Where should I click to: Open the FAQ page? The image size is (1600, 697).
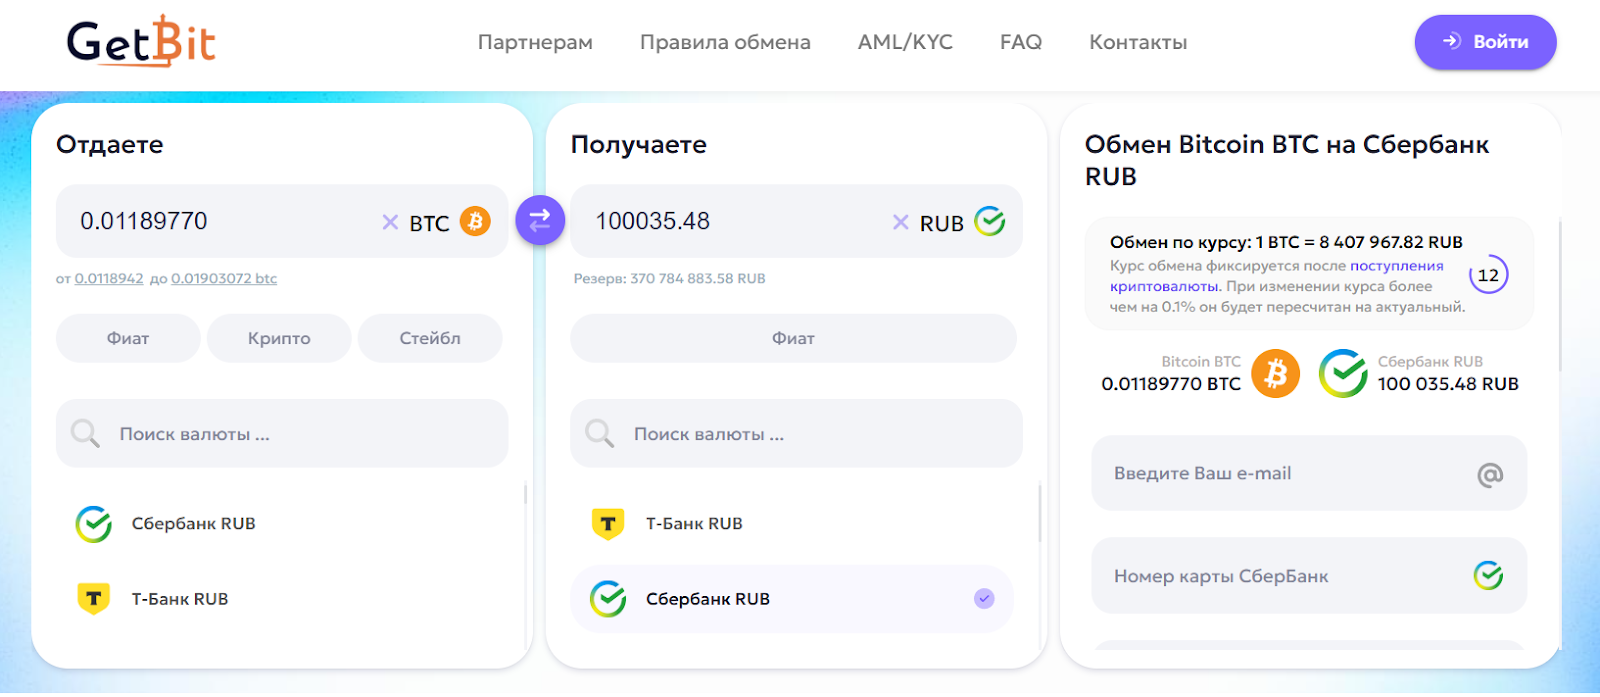(1021, 42)
